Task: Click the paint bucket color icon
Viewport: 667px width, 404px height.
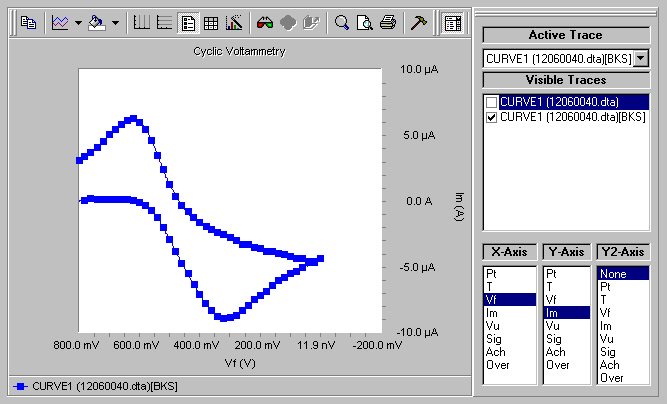Action: pyautogui.click(x=97, y=23)
